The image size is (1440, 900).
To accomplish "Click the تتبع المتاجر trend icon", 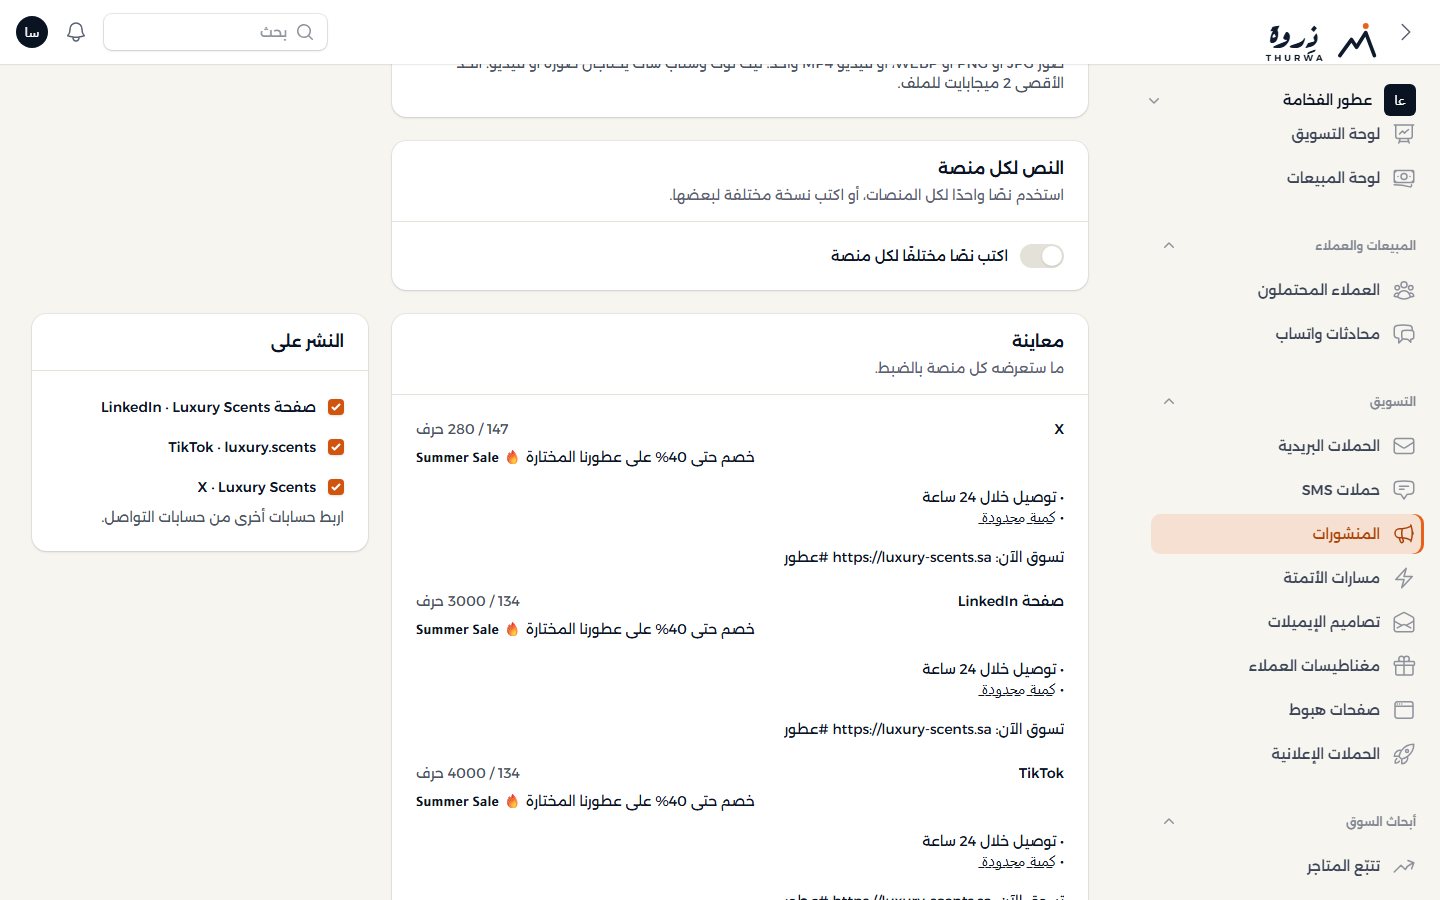I will [x=1404, y=866].
